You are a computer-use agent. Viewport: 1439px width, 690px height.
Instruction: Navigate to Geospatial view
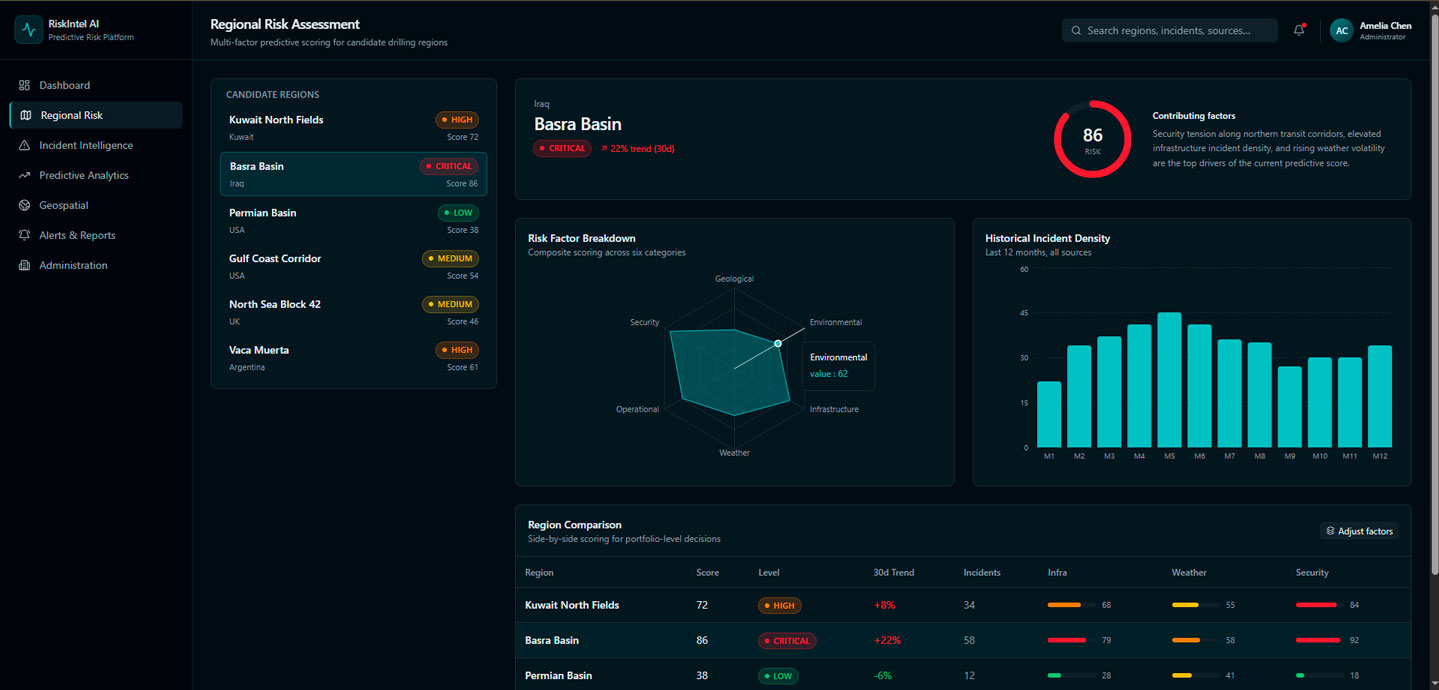(96, 205)
